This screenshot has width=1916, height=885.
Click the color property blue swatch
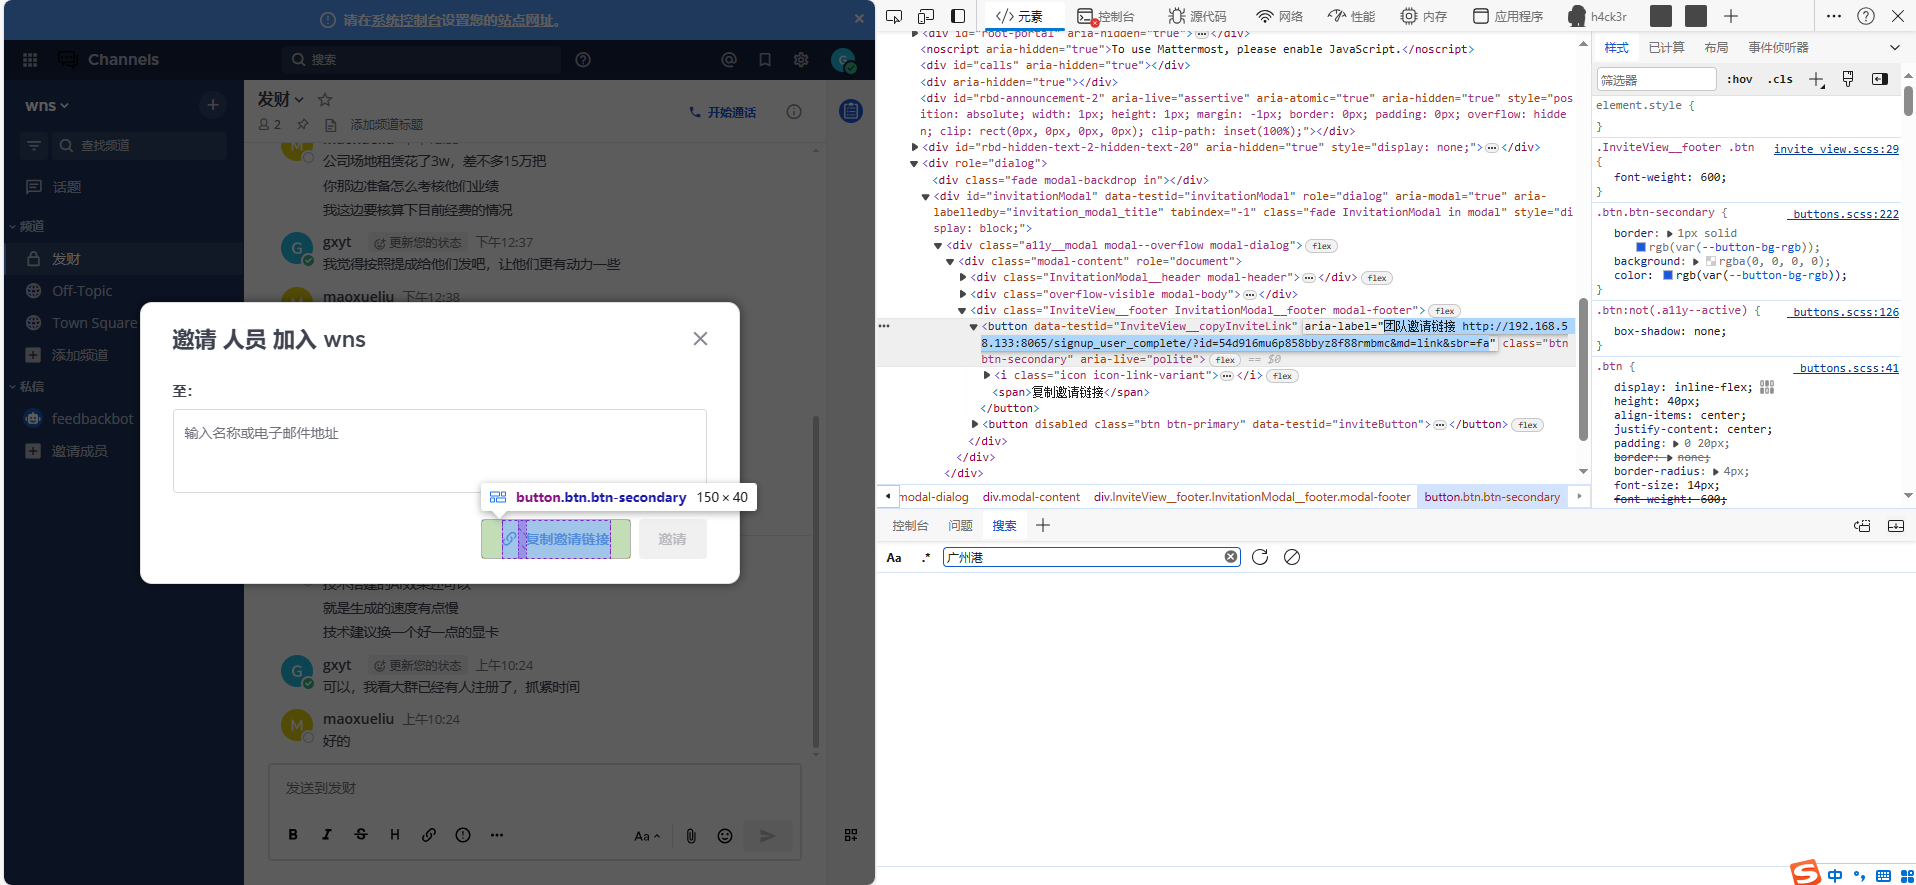[x=1668, y=275]
